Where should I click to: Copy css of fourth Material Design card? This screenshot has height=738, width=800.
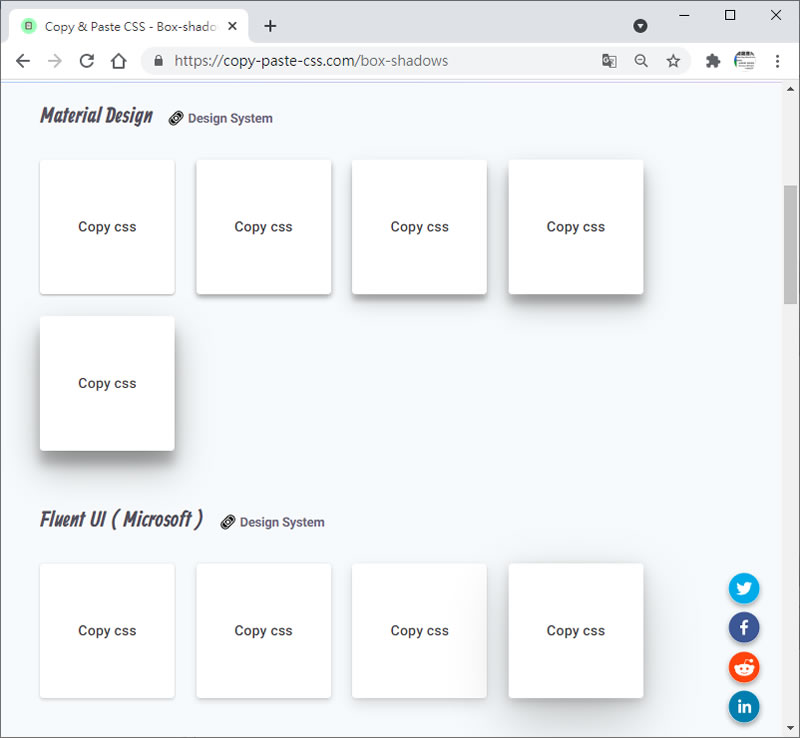coord(576,227)
